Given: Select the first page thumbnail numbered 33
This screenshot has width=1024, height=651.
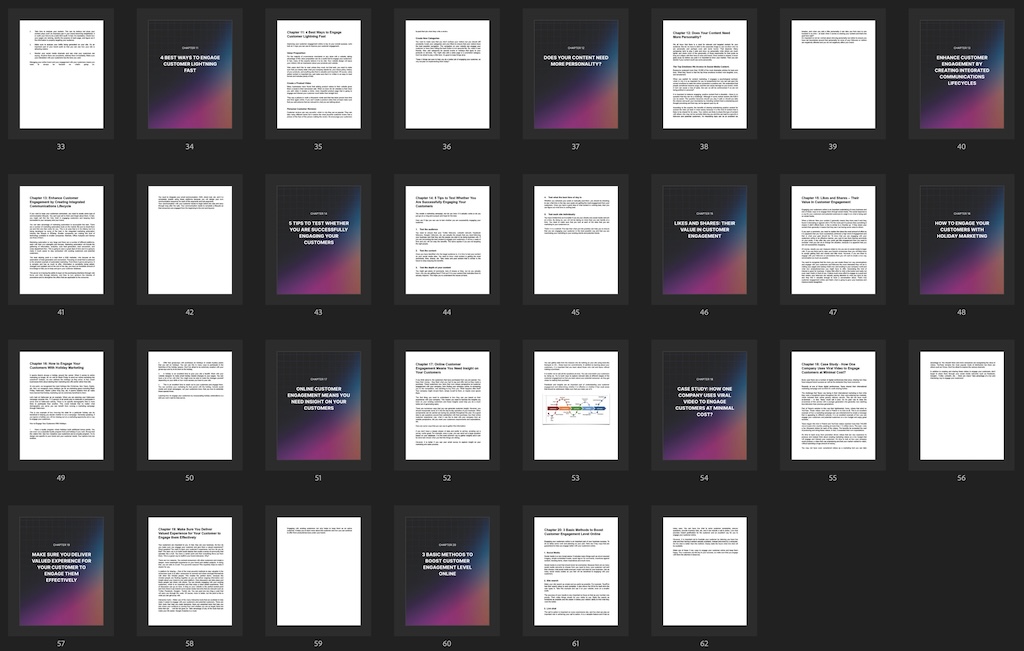Looking at the screenshot, I should pos(61,73).
